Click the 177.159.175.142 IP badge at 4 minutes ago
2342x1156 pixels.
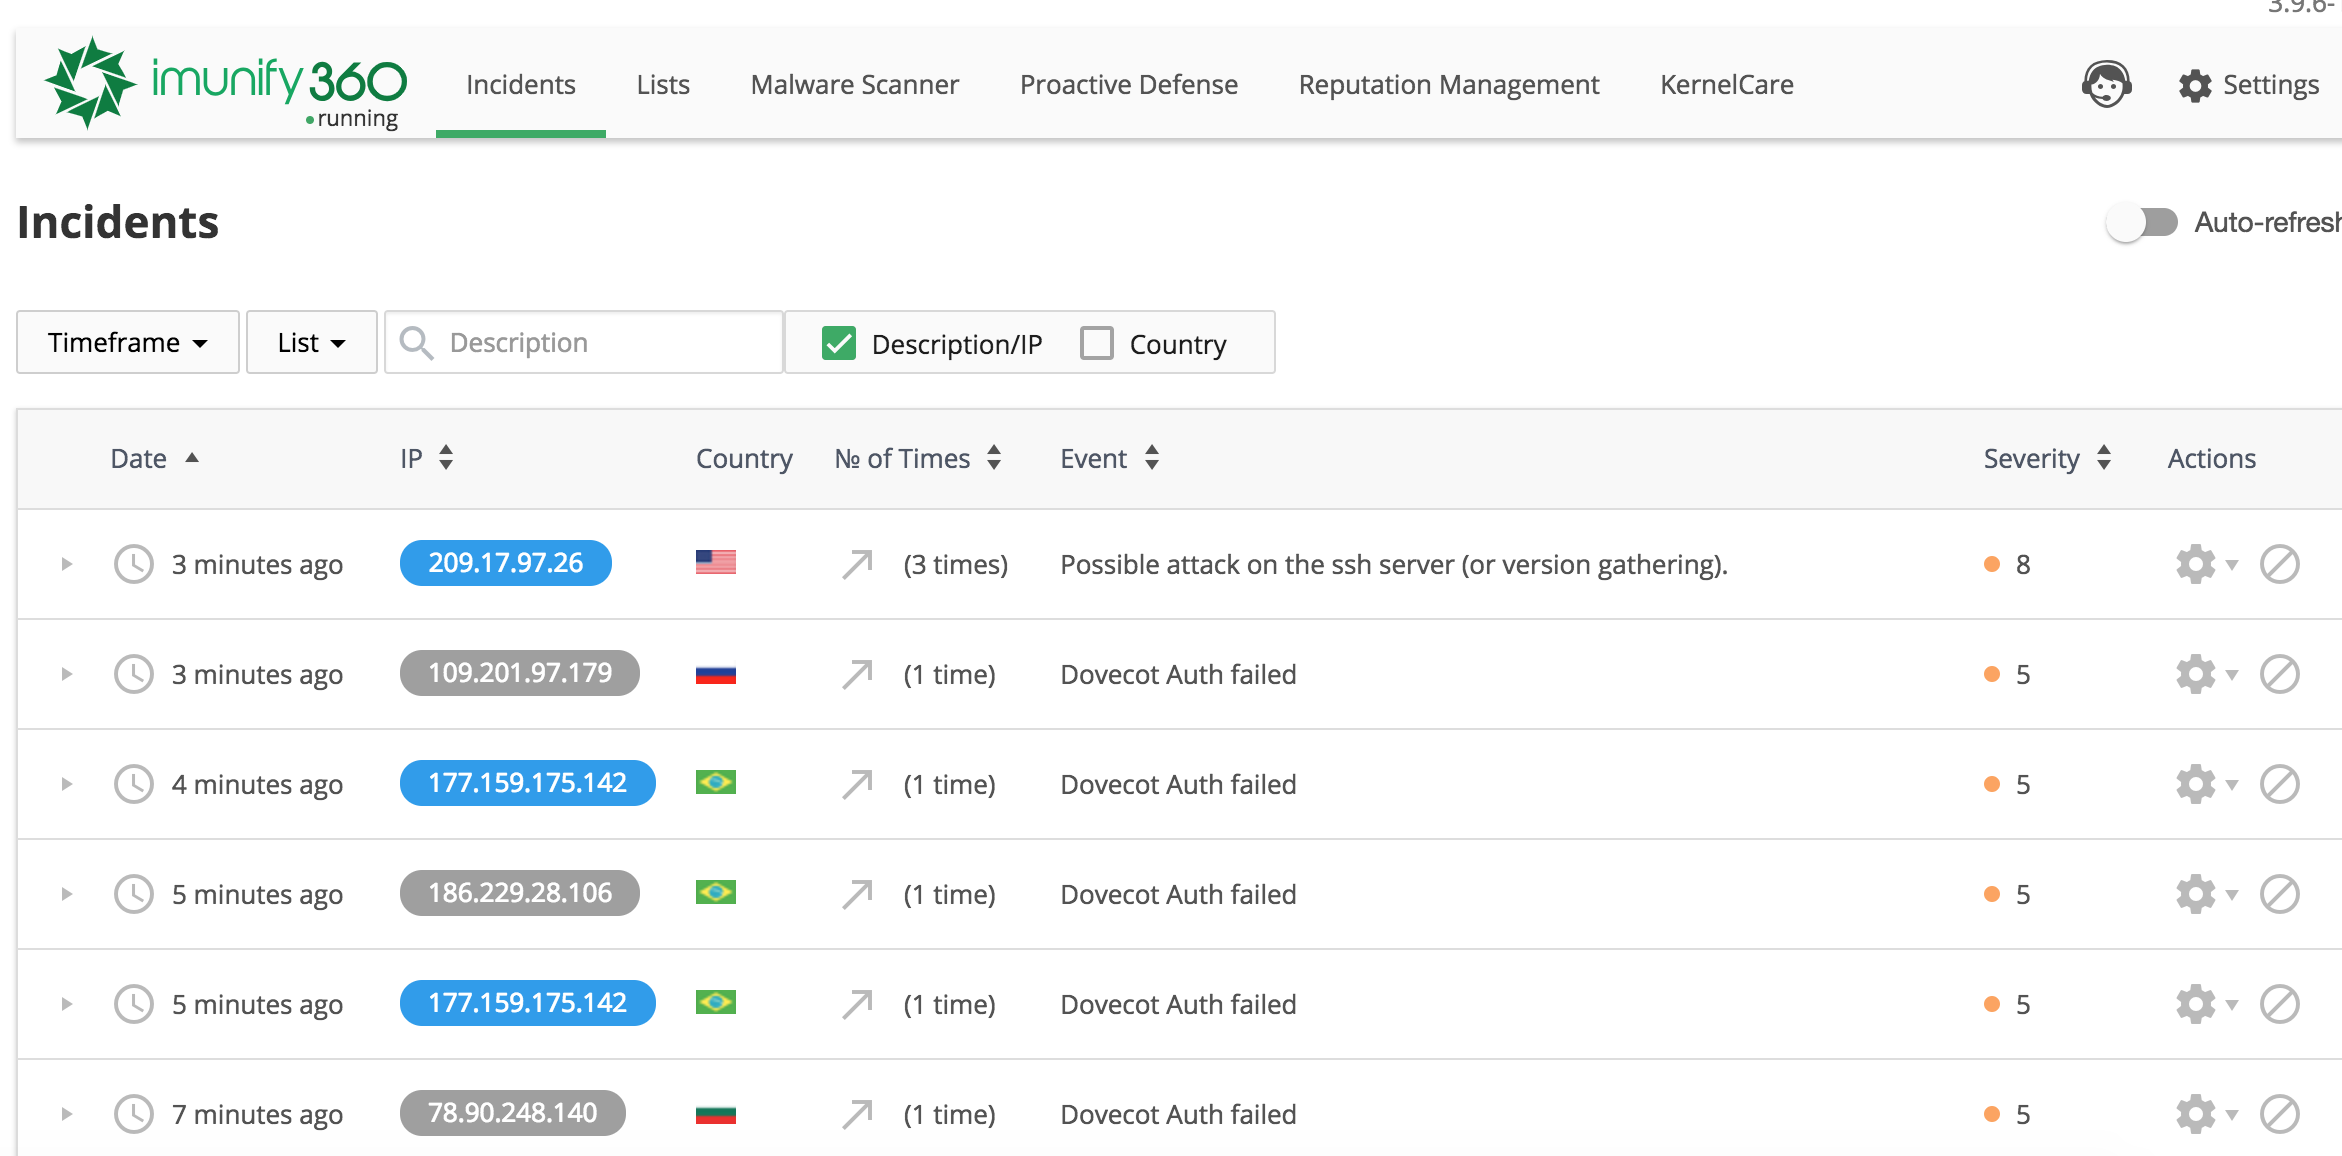point(527,783)
